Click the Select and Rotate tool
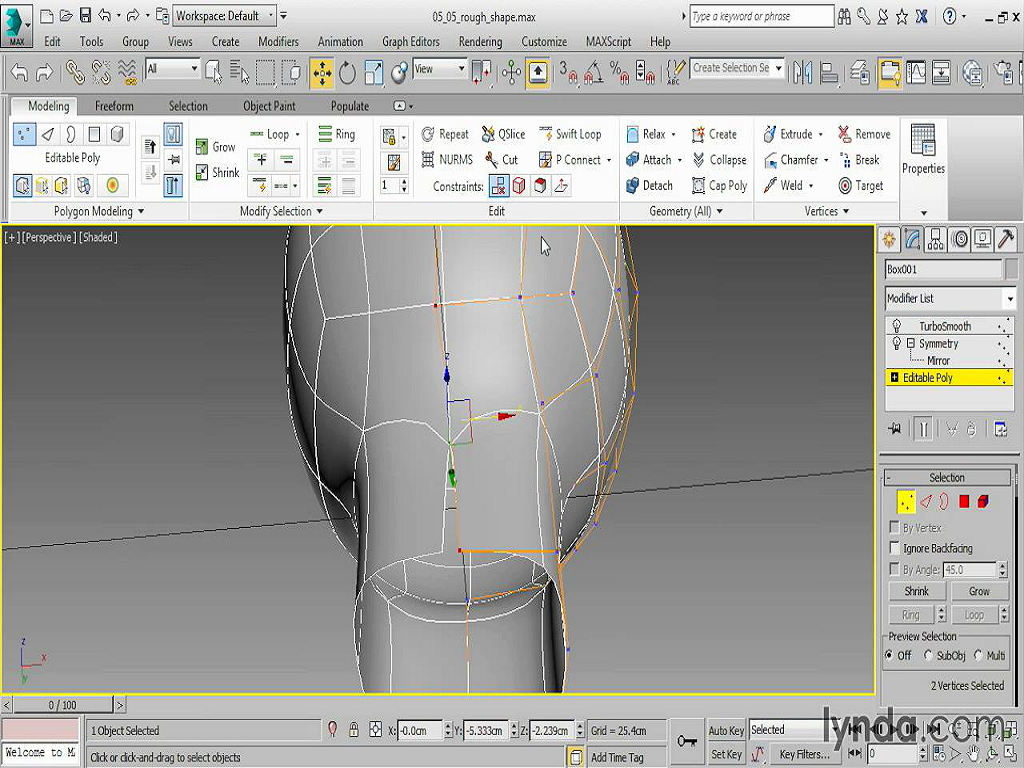 [347, 71]
